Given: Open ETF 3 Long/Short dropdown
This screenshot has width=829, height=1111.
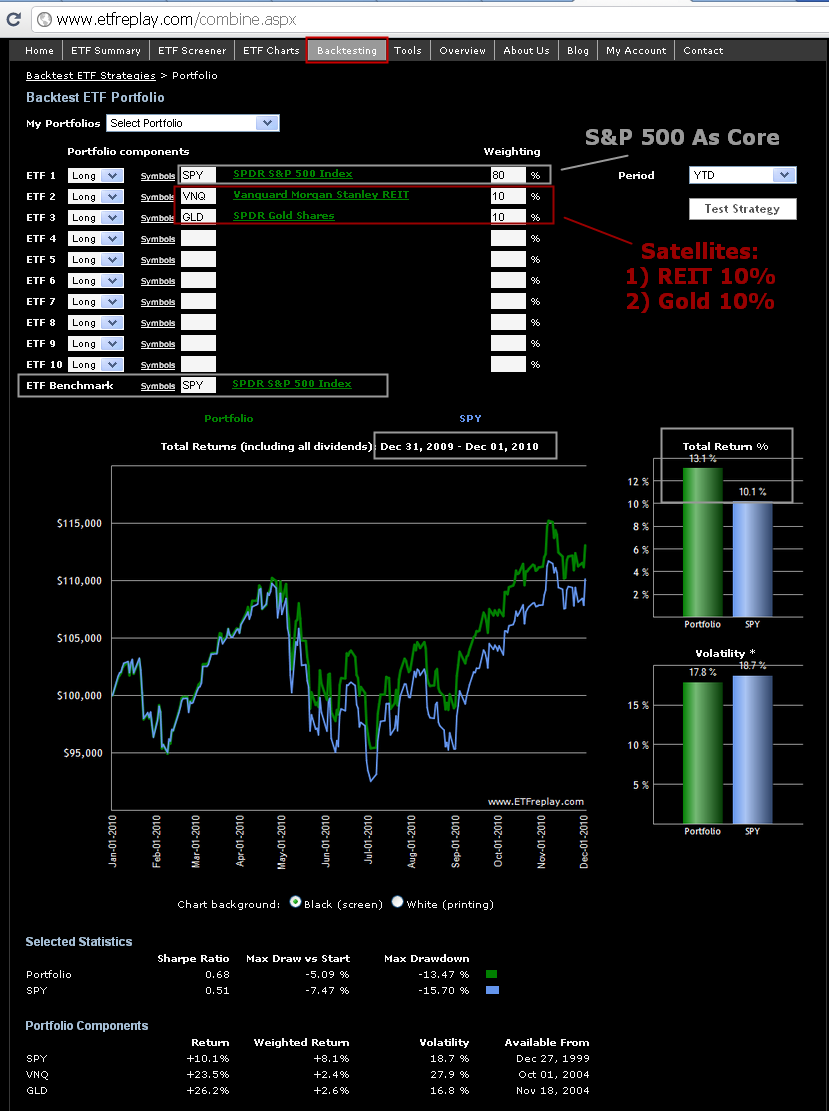Looking at the screenshot, I should coord(96,218).
